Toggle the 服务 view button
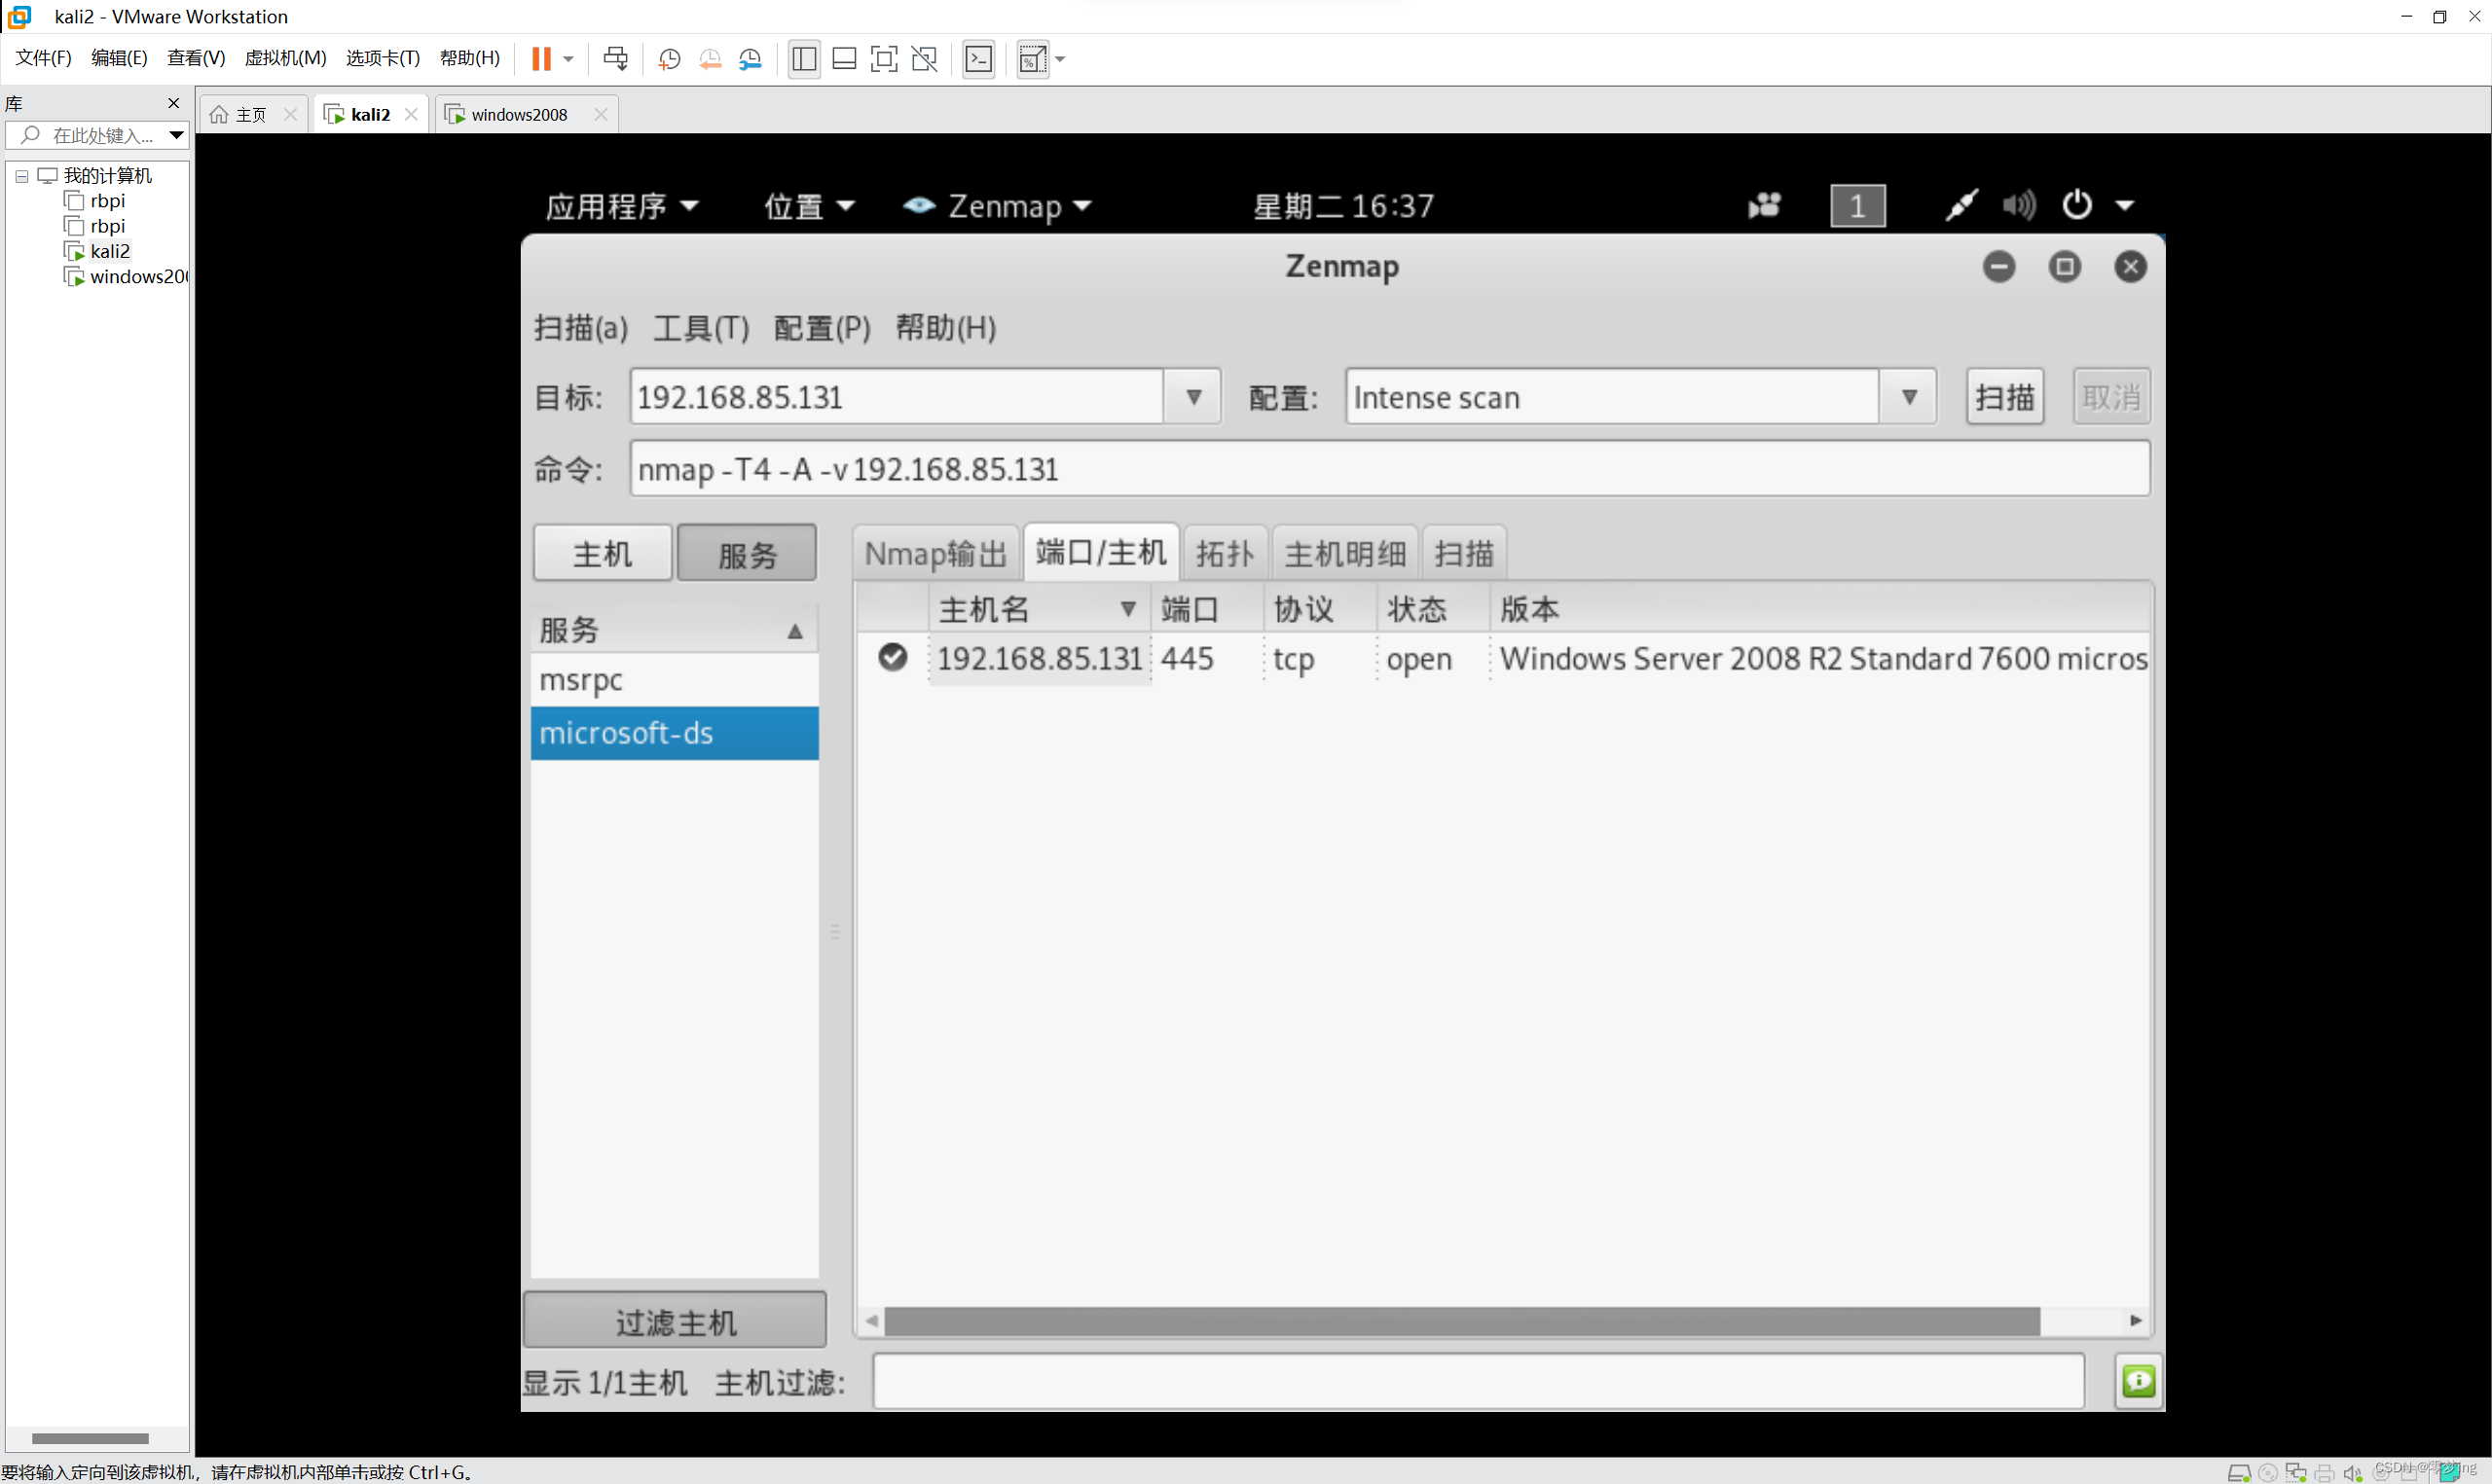 [747, 553]
